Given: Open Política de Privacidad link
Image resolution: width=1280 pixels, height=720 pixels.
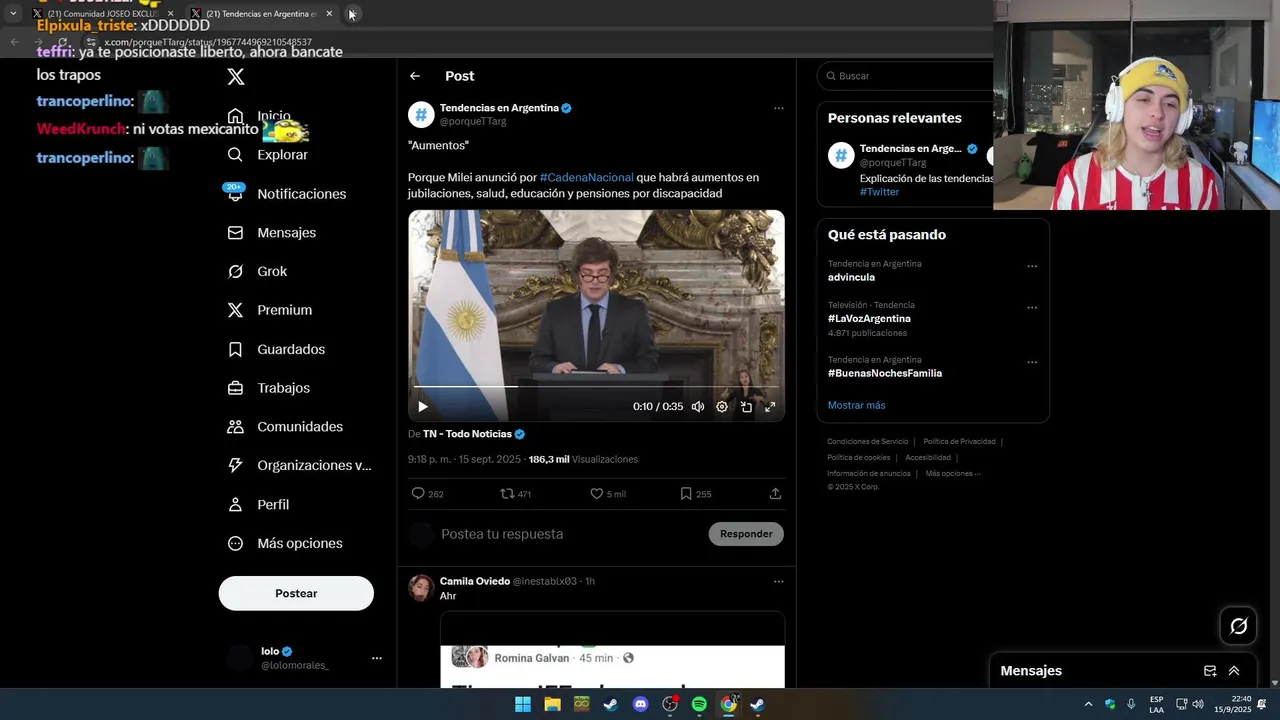Looking at the screenshot, I should click(959, 442).
